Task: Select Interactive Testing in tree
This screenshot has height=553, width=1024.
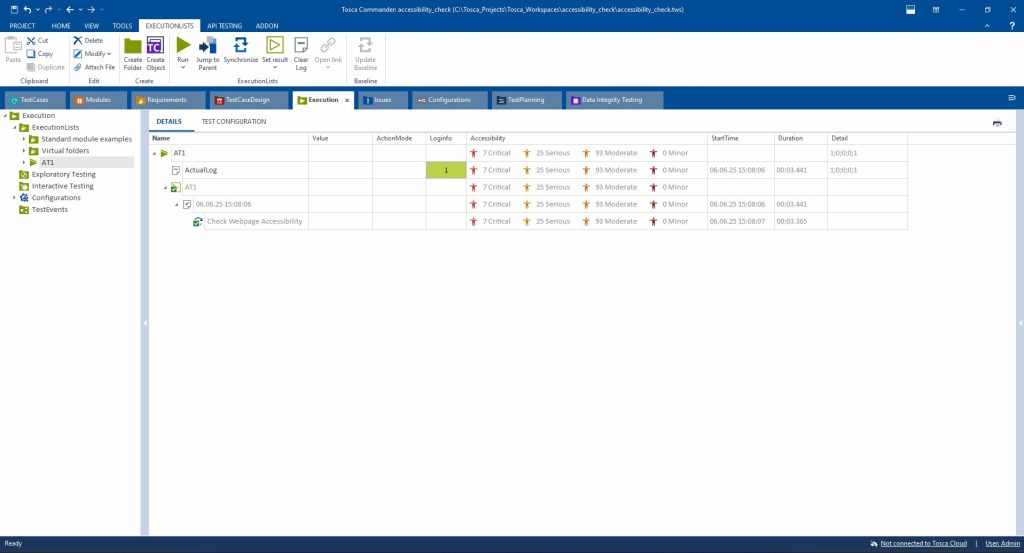Action: (x=62, y=186)
